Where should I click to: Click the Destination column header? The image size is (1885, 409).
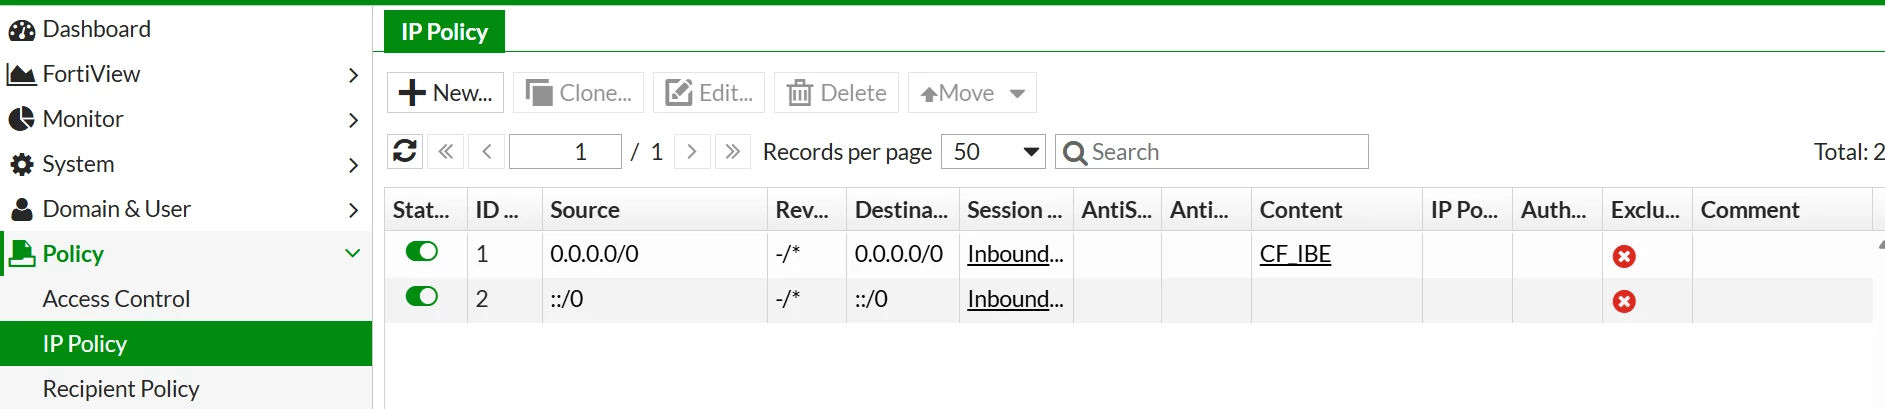point(902,210)
